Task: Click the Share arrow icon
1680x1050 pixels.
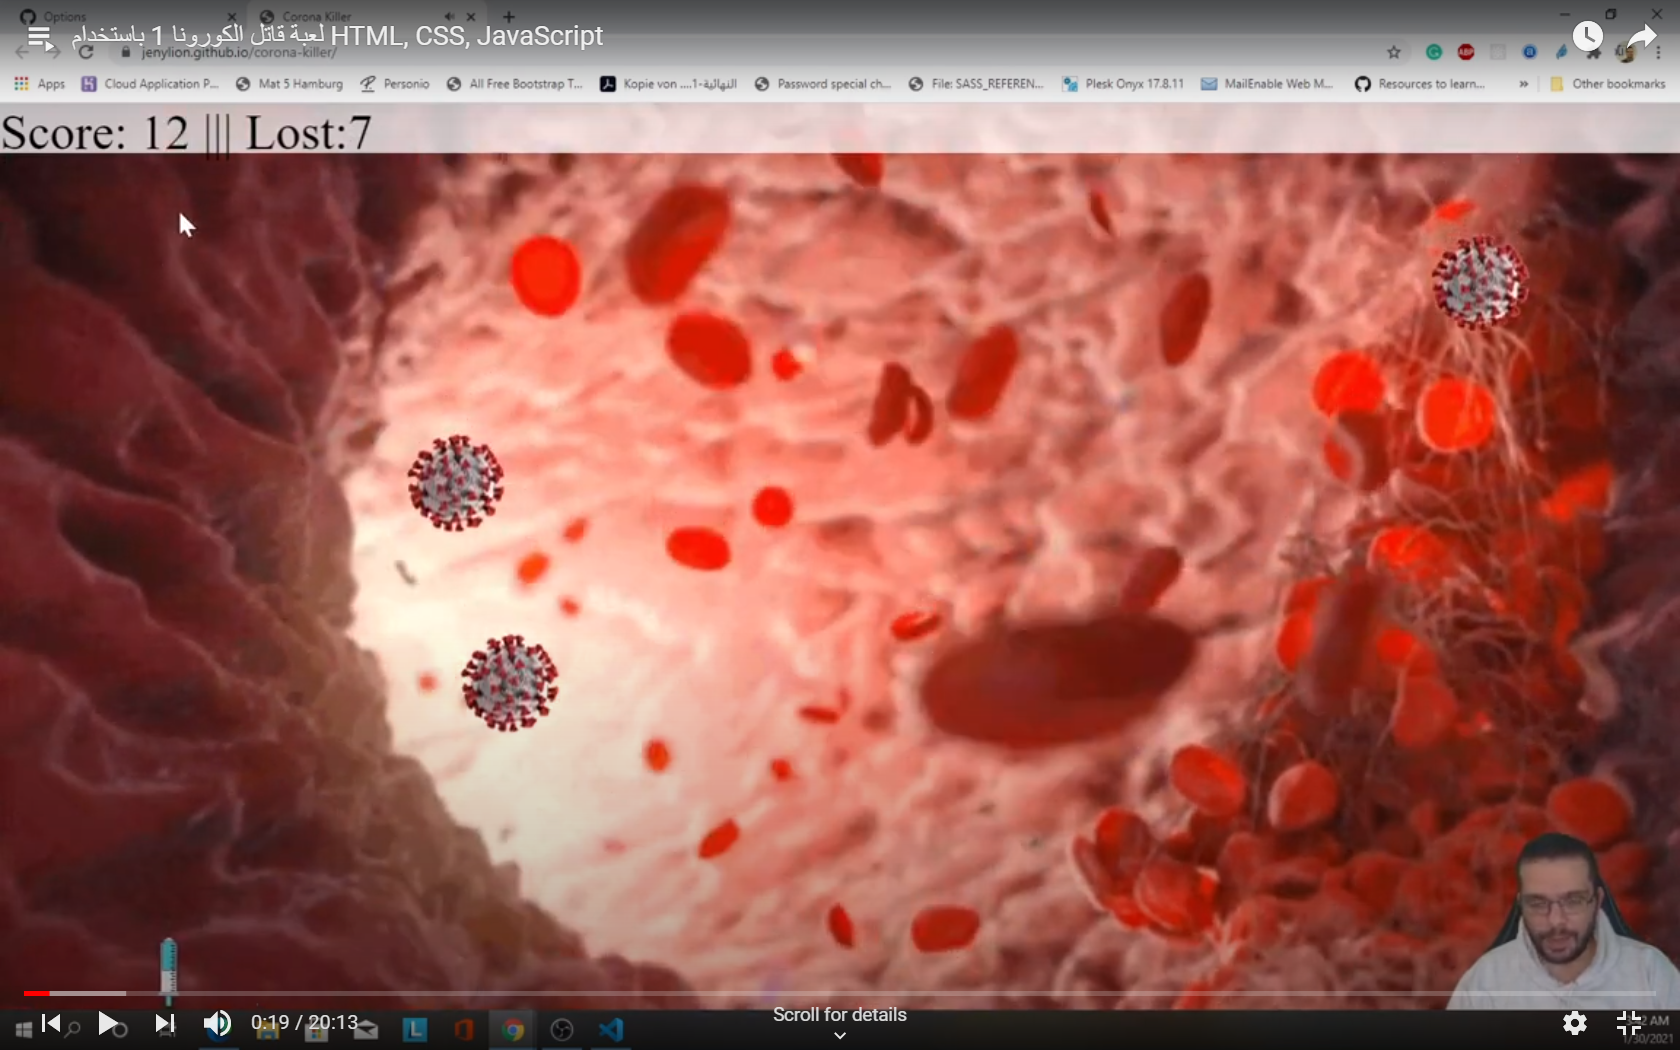Action: pos(1641,39)
